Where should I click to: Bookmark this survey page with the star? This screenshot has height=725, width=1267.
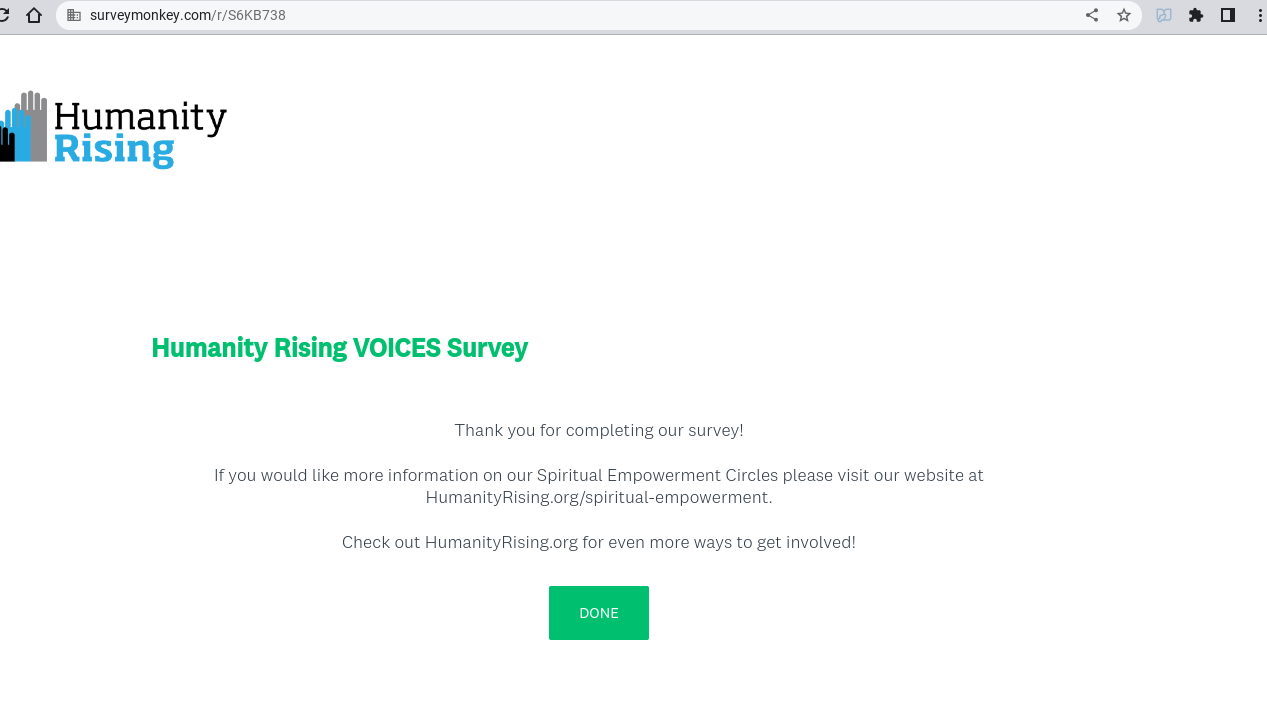pyautogui.click(x=1124, y=15)
